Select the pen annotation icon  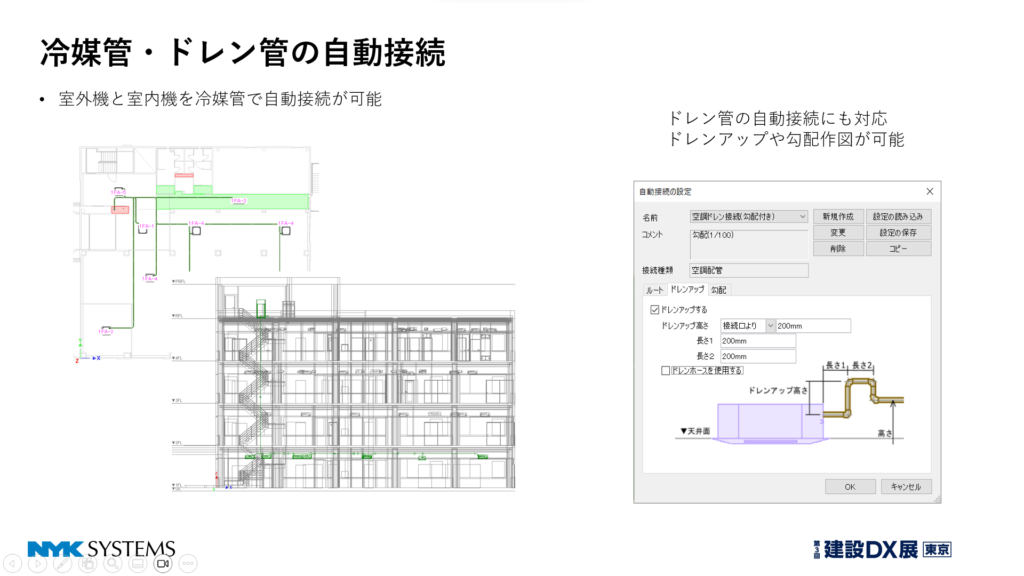(x=61, y=563)
